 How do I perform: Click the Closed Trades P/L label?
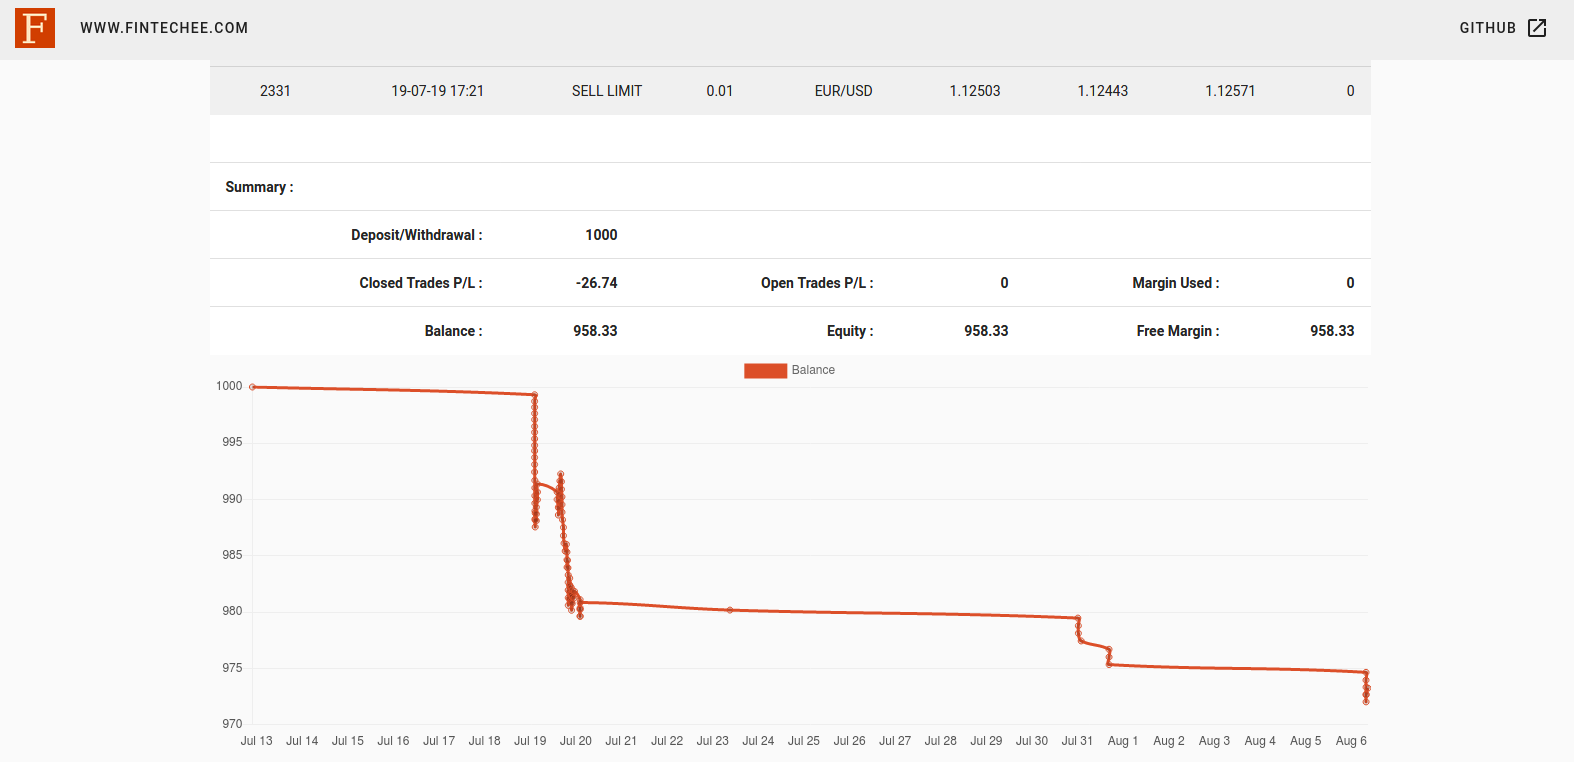(421, 283)
